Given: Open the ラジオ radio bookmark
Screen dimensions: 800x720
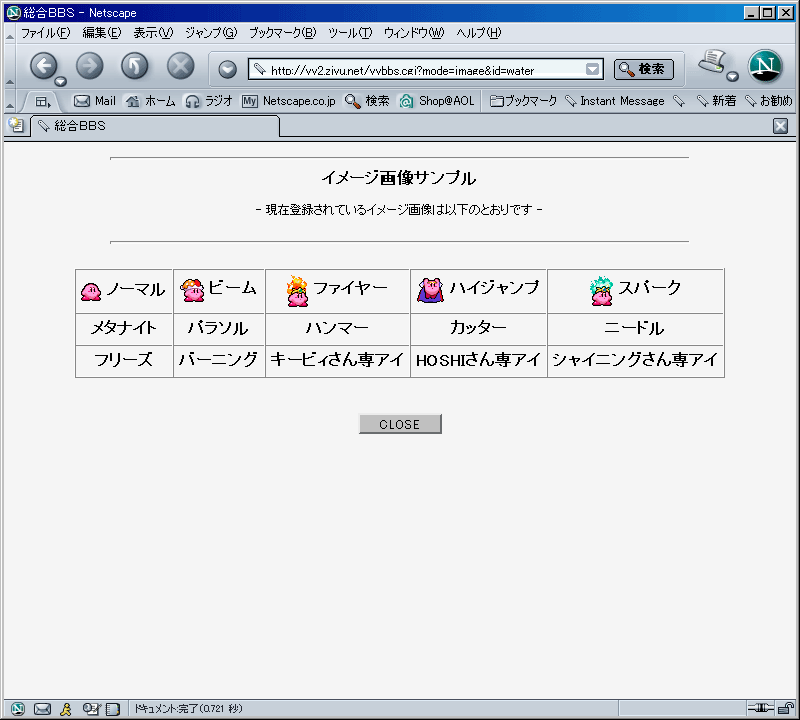Looking at the screenshot, I should click(x=209, y=101).
